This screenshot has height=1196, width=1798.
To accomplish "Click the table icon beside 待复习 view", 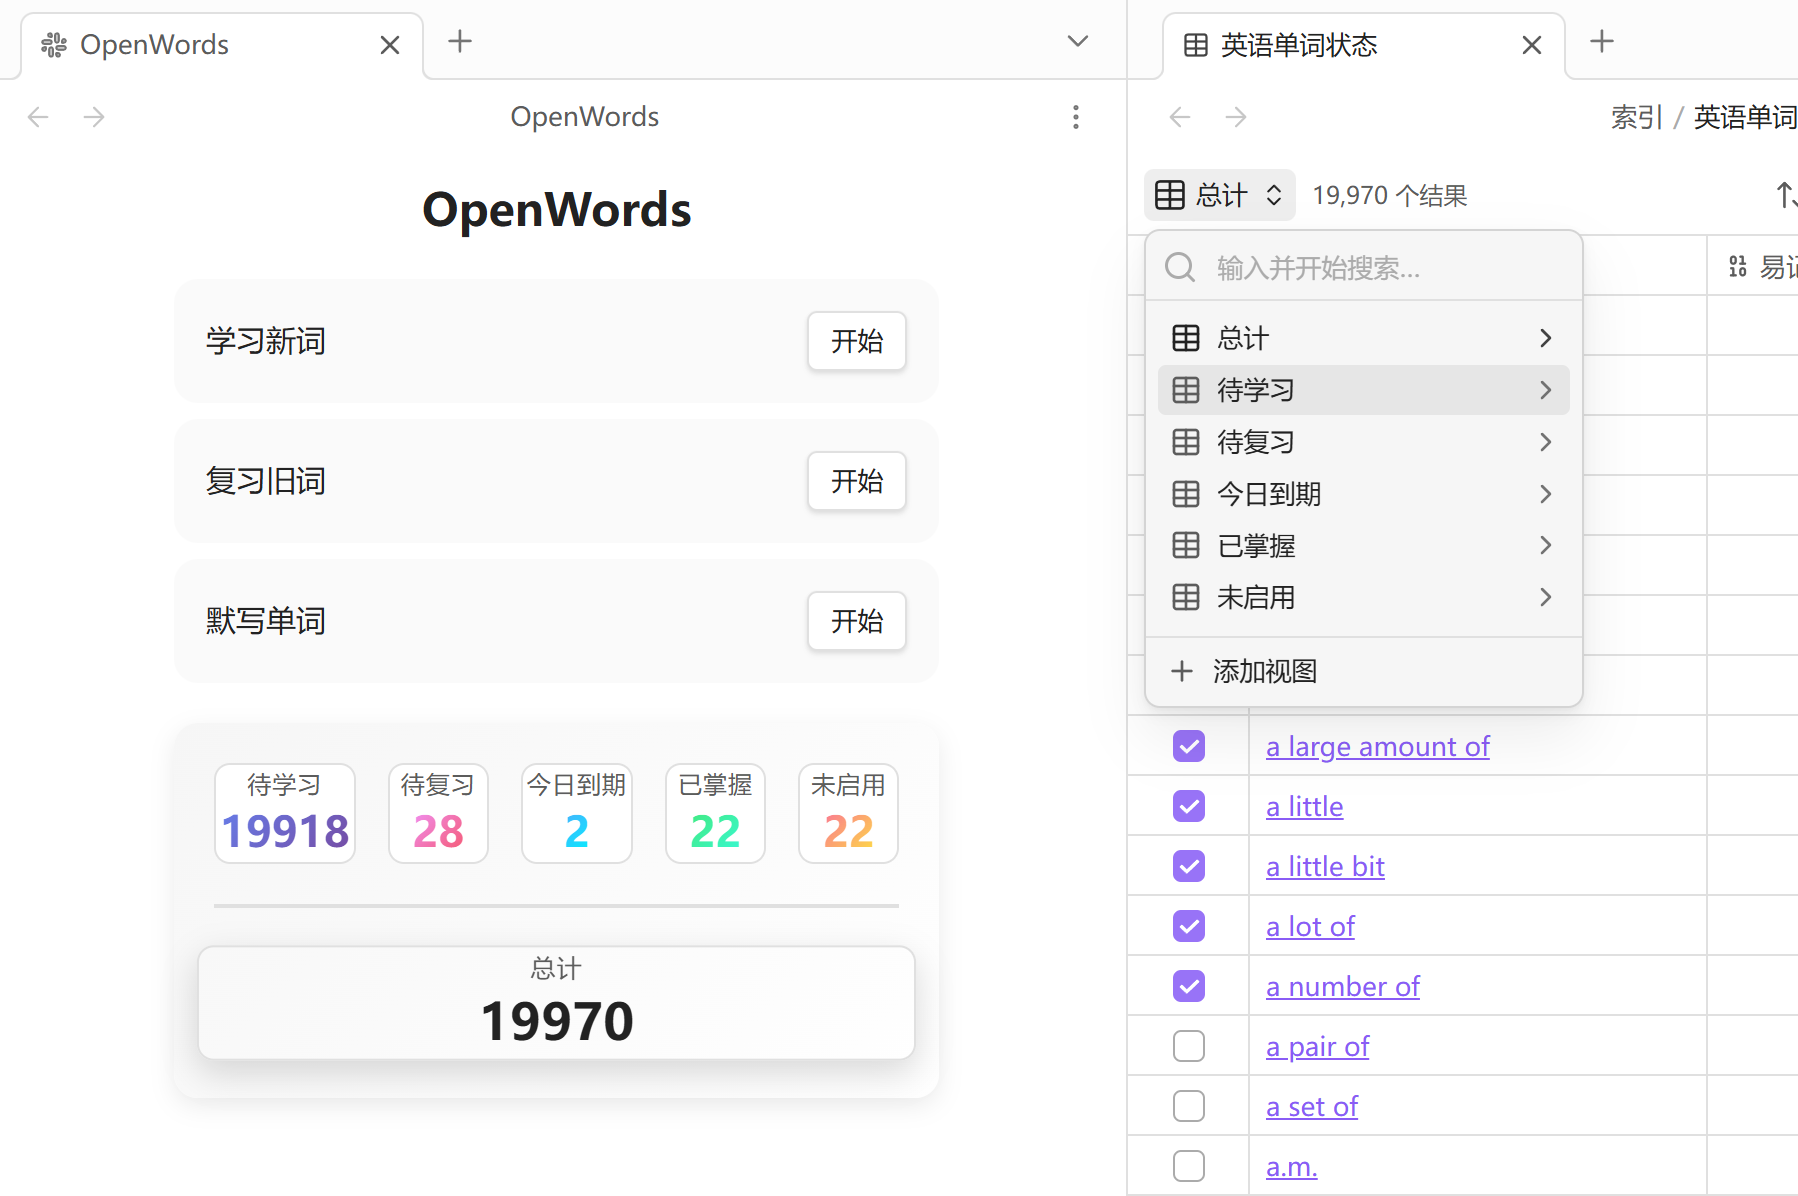I will click(x=1186, y=442).
